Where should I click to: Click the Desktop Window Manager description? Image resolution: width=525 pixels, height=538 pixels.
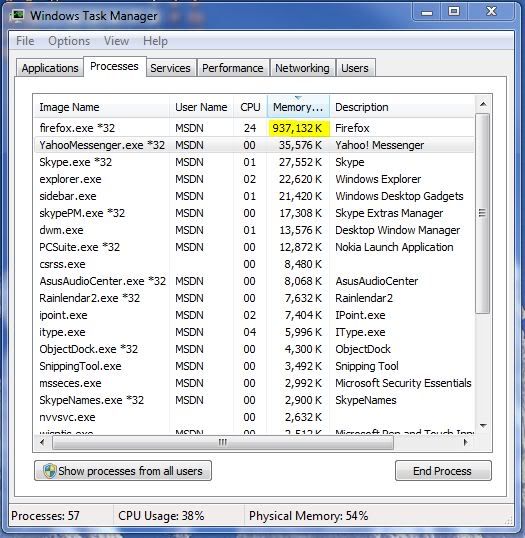coord(397,230)
